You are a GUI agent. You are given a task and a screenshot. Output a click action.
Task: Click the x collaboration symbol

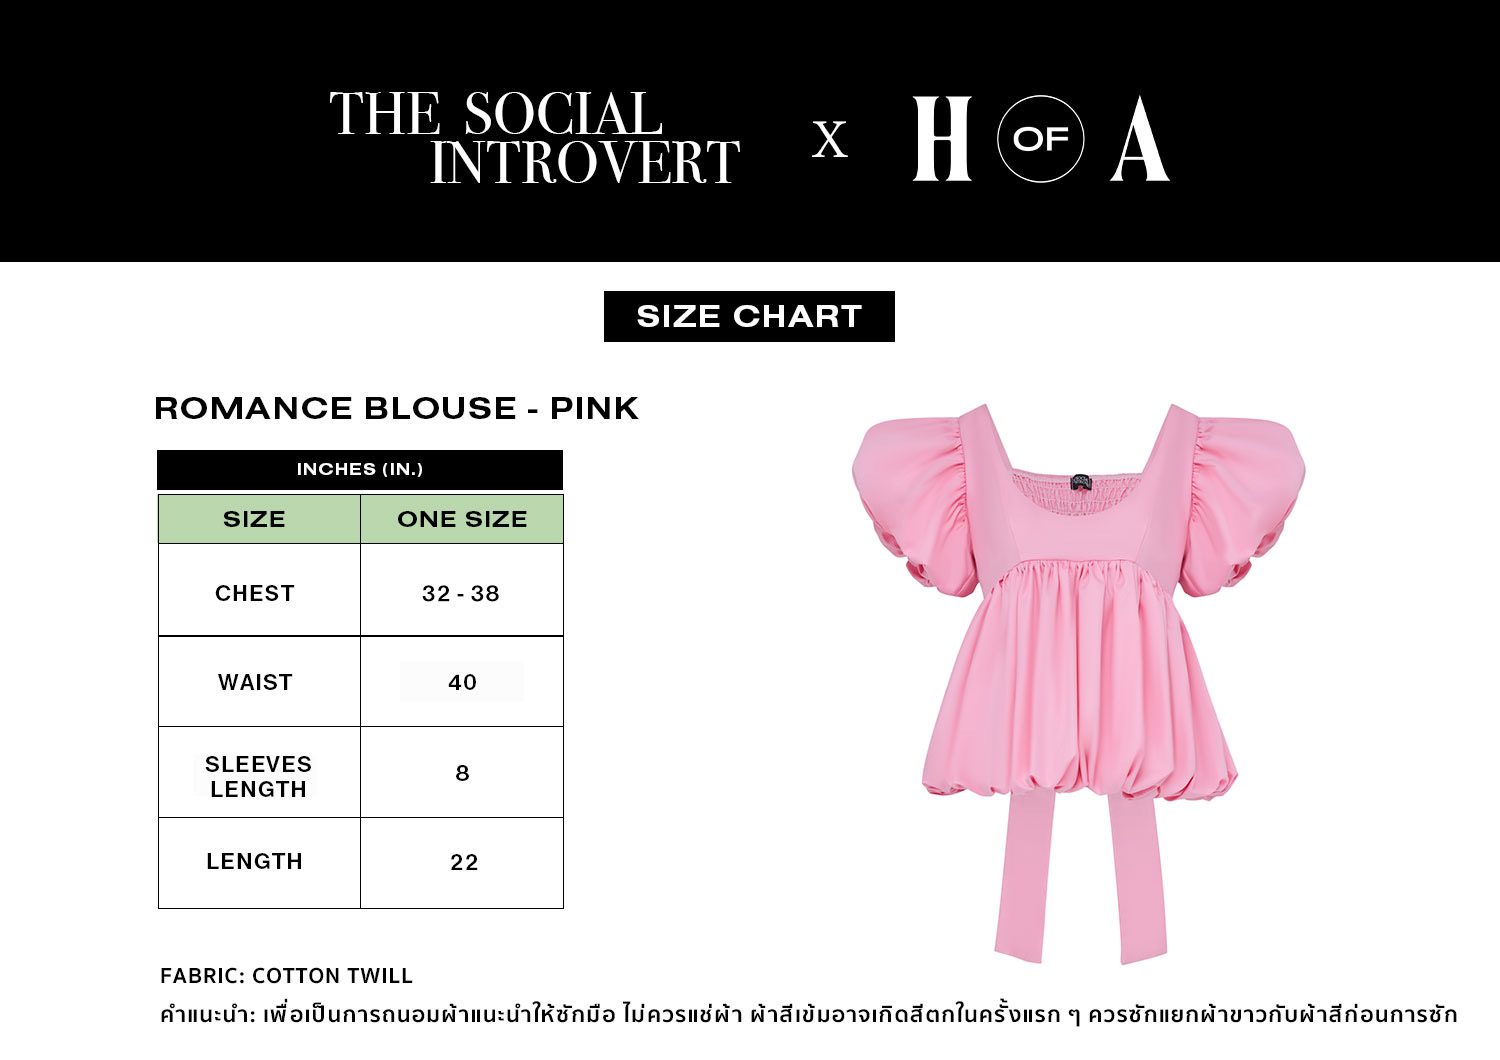click(x=829, y=140)
